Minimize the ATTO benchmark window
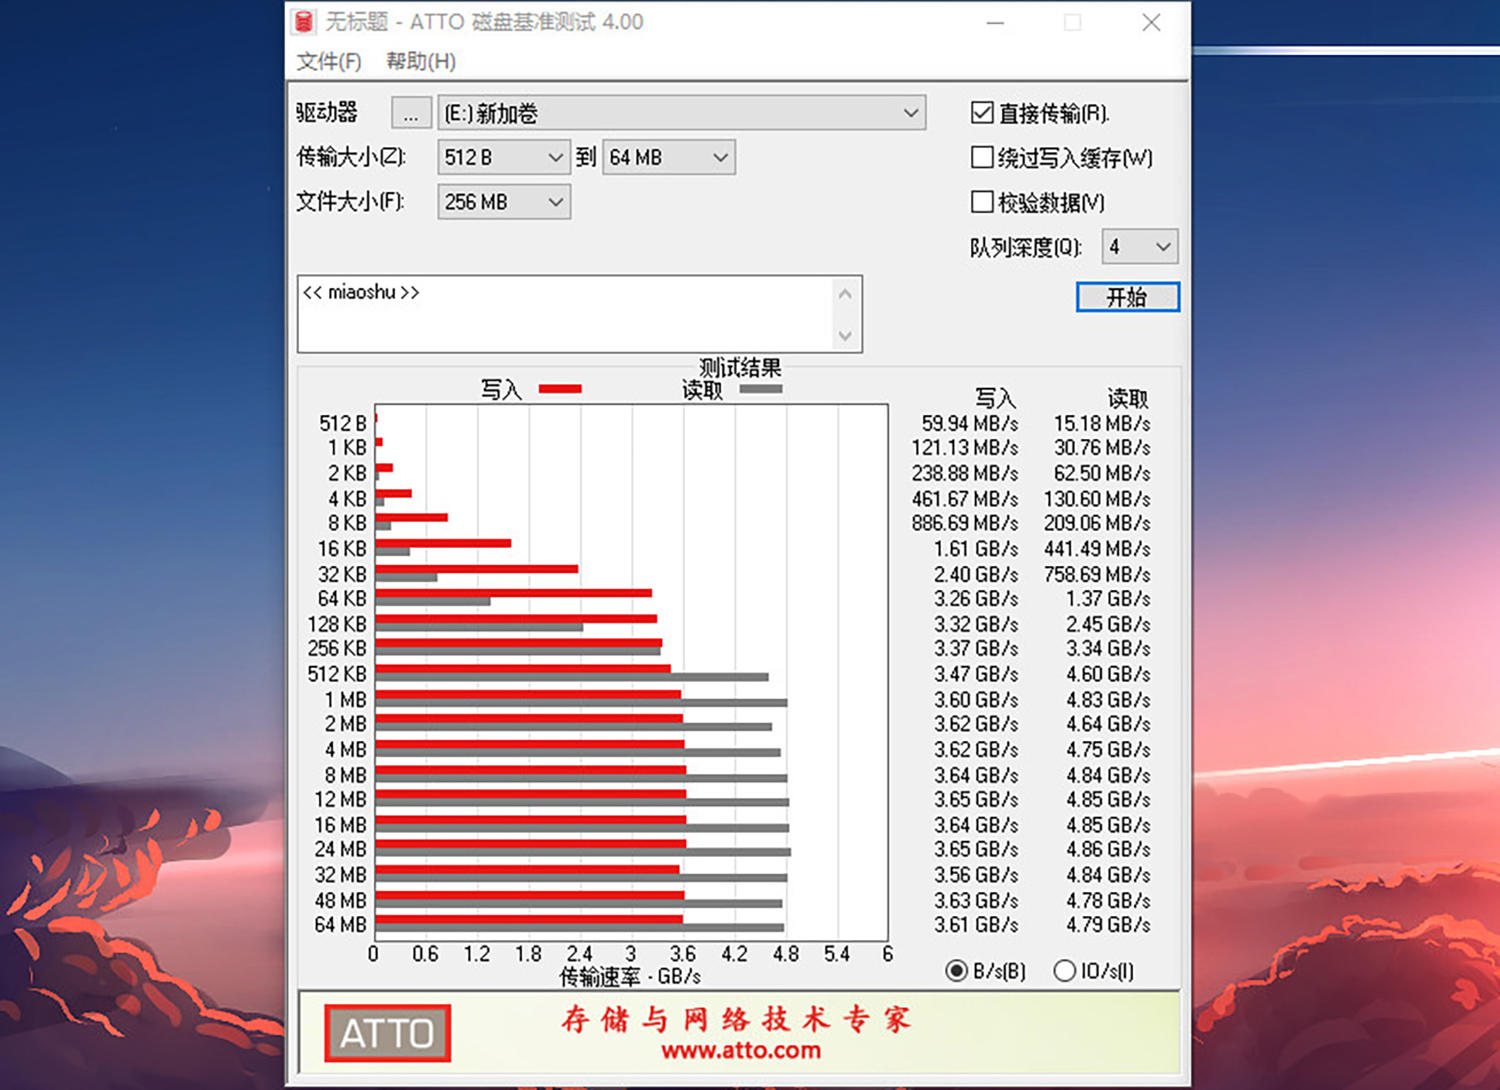Screen dimensions: 1500x1090 [995, 22]
